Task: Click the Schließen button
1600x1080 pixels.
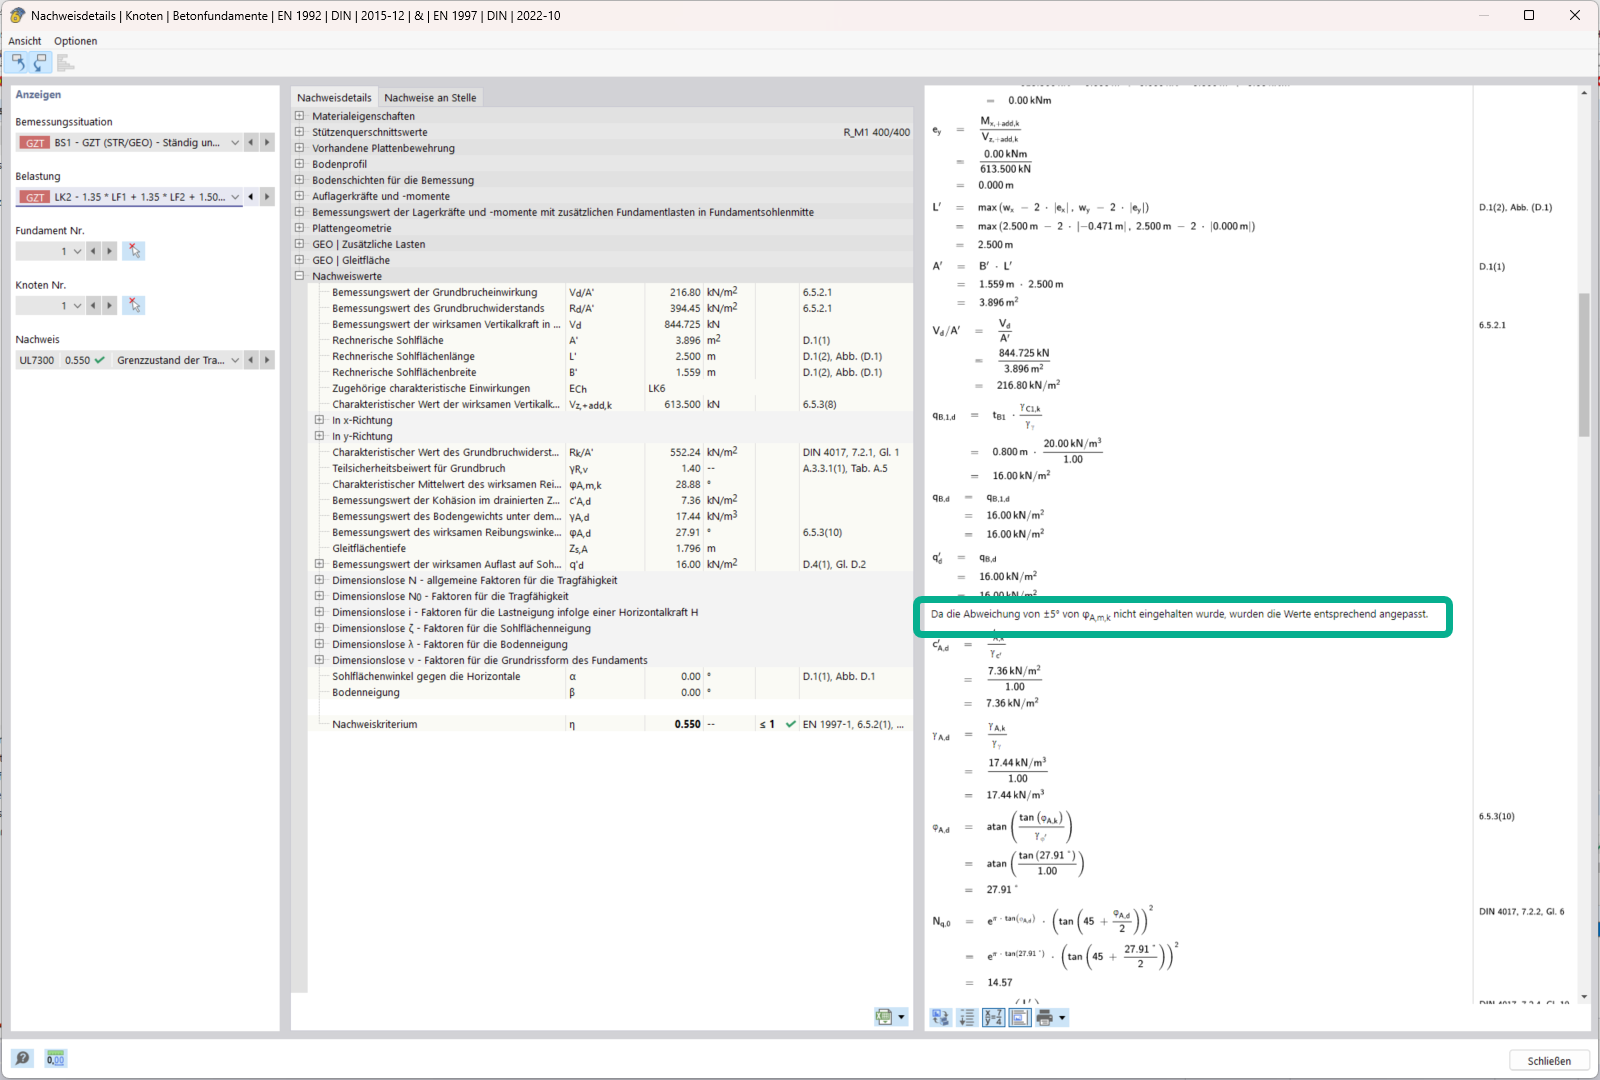Action: tap(1549, 1061)
